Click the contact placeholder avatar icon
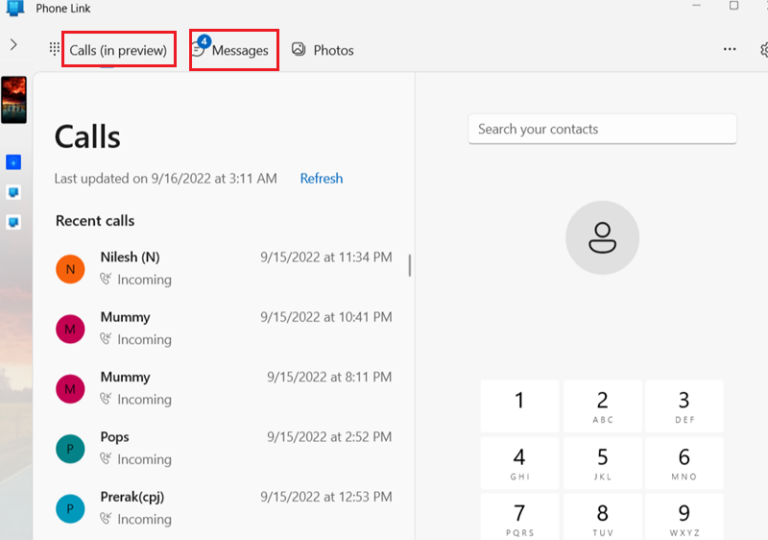 (x=602, y=237)
